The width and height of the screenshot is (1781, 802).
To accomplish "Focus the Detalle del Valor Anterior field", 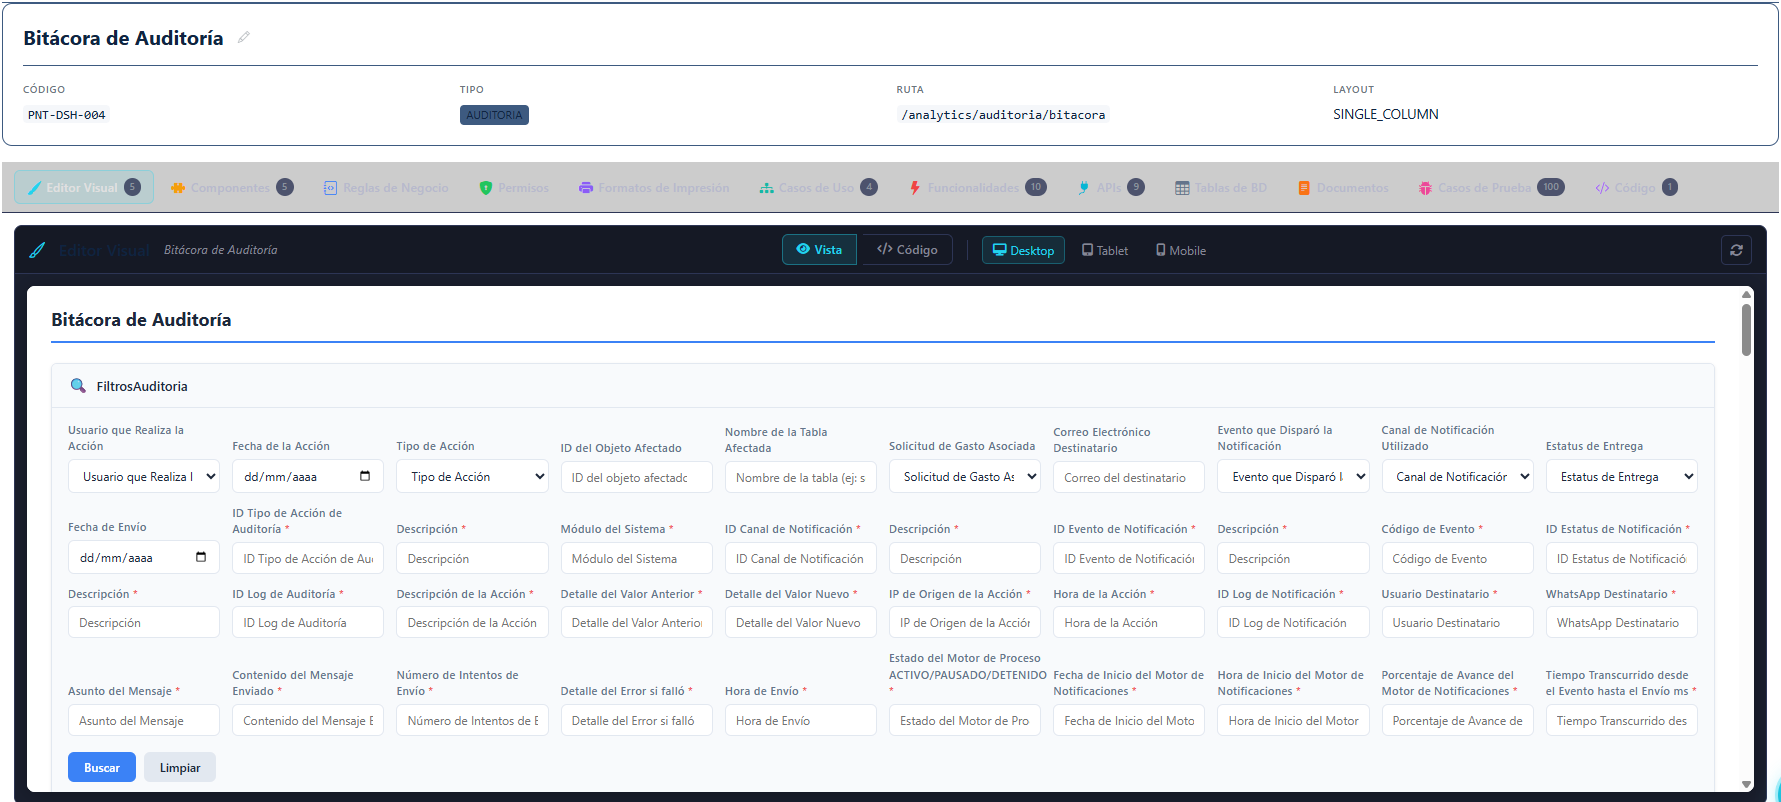I will click(636, 622).
